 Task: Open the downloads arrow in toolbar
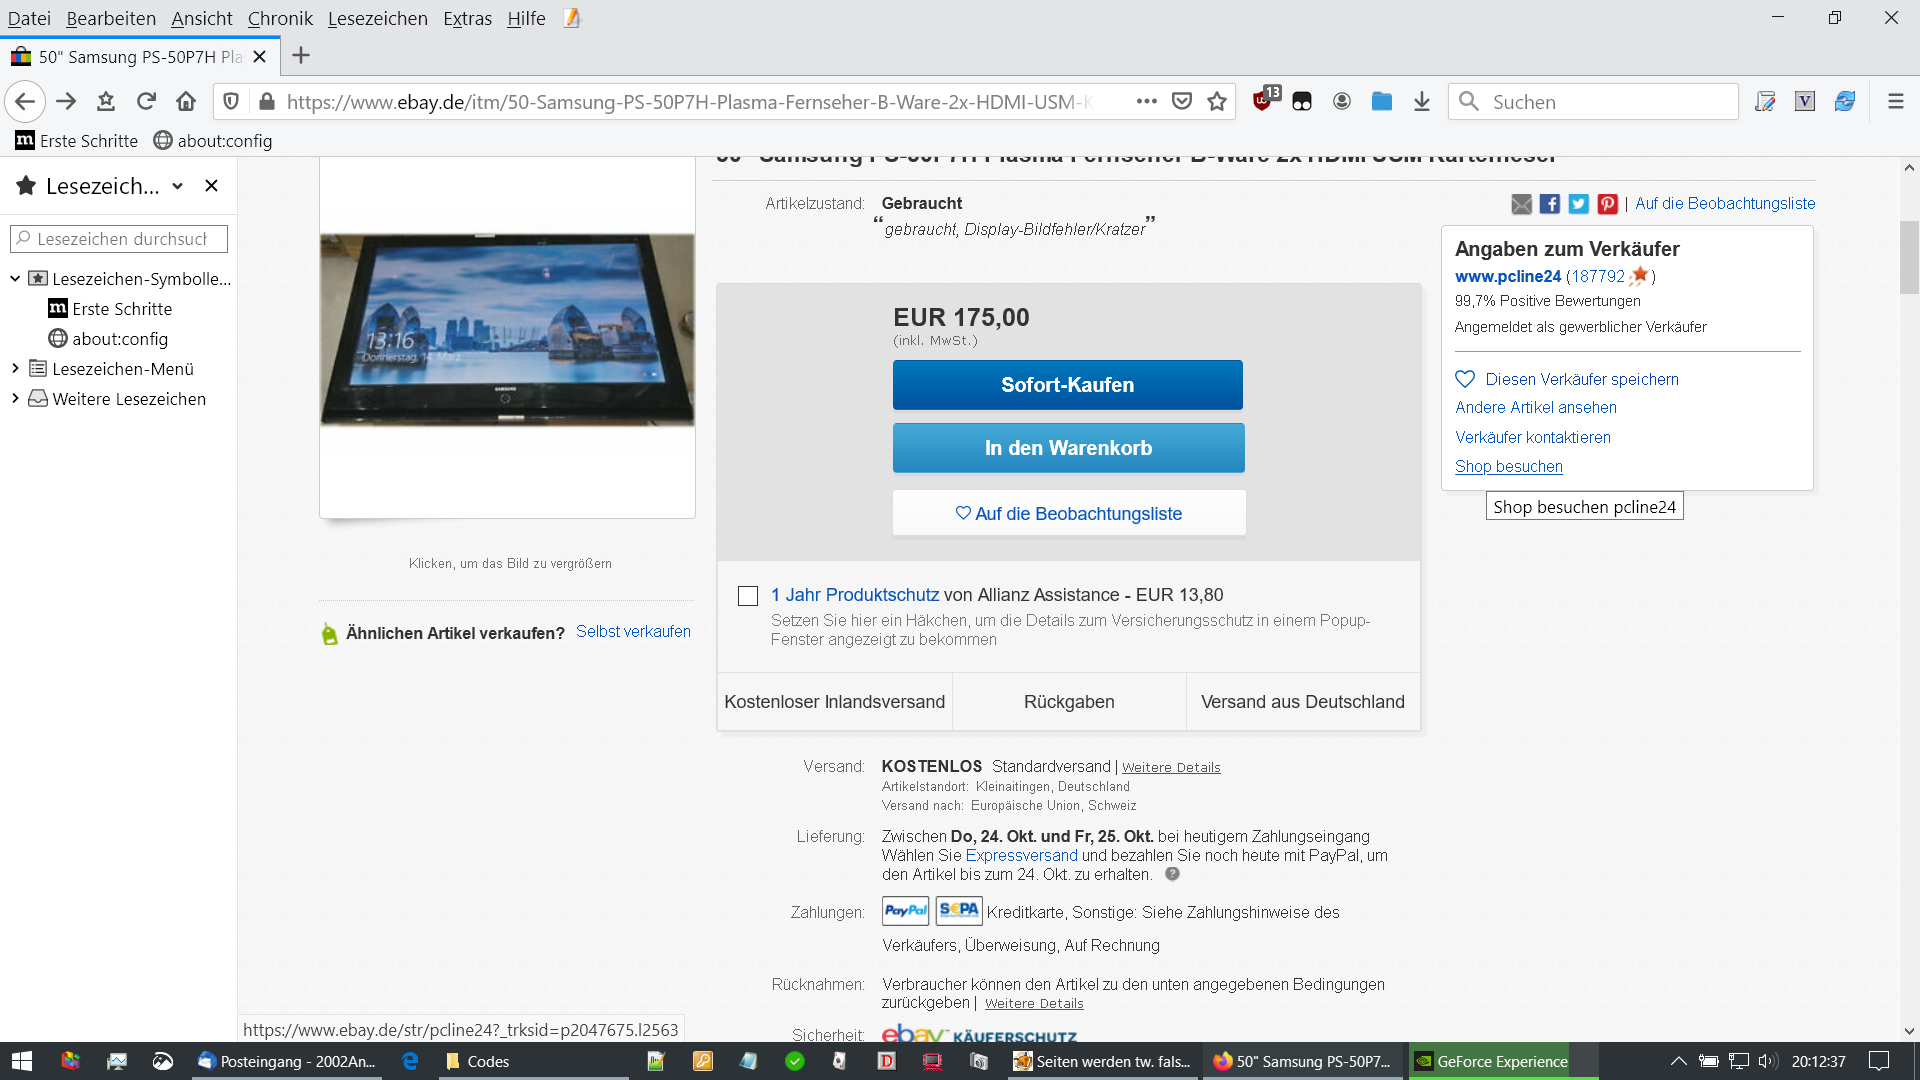[1421, 101]
